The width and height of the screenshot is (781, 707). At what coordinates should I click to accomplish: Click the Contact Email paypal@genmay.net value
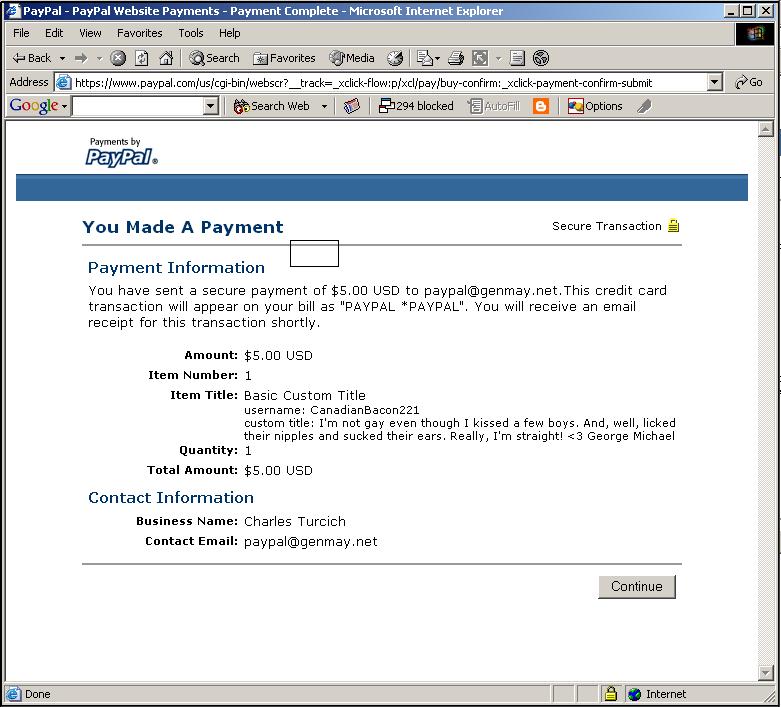coord(310,542)
